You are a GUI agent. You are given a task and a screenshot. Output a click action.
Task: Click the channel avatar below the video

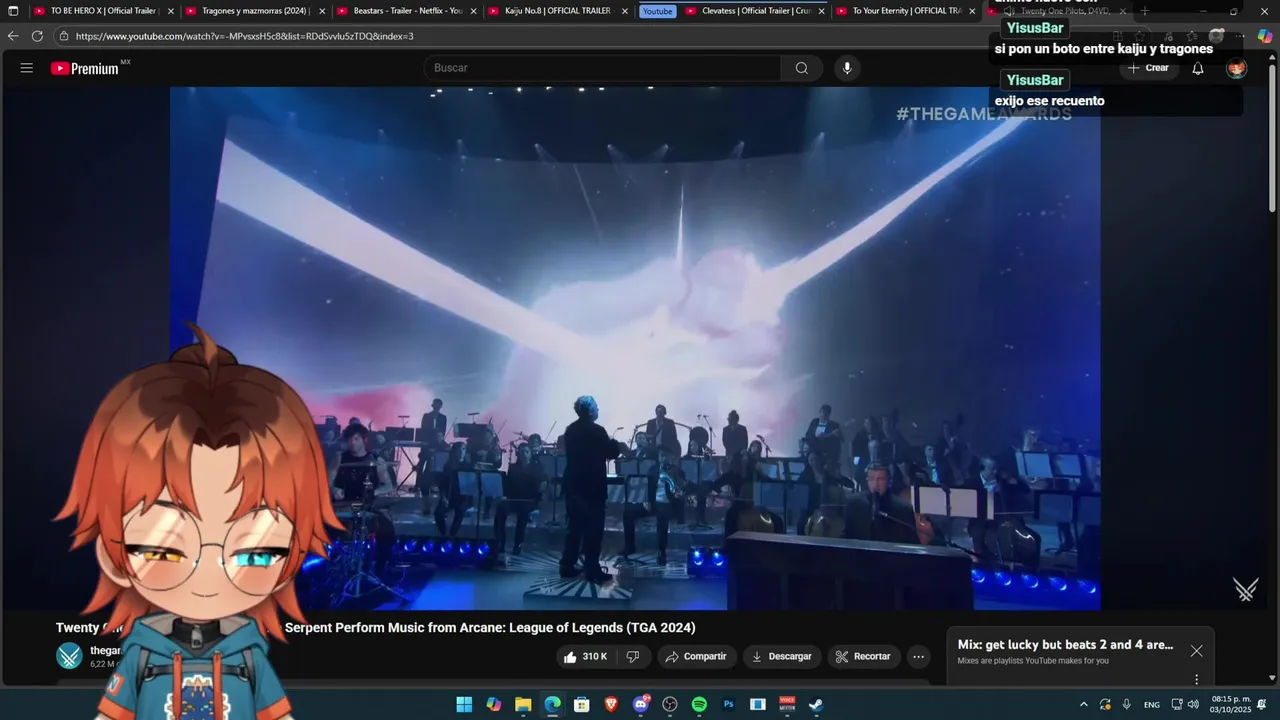tap(69, 656)
